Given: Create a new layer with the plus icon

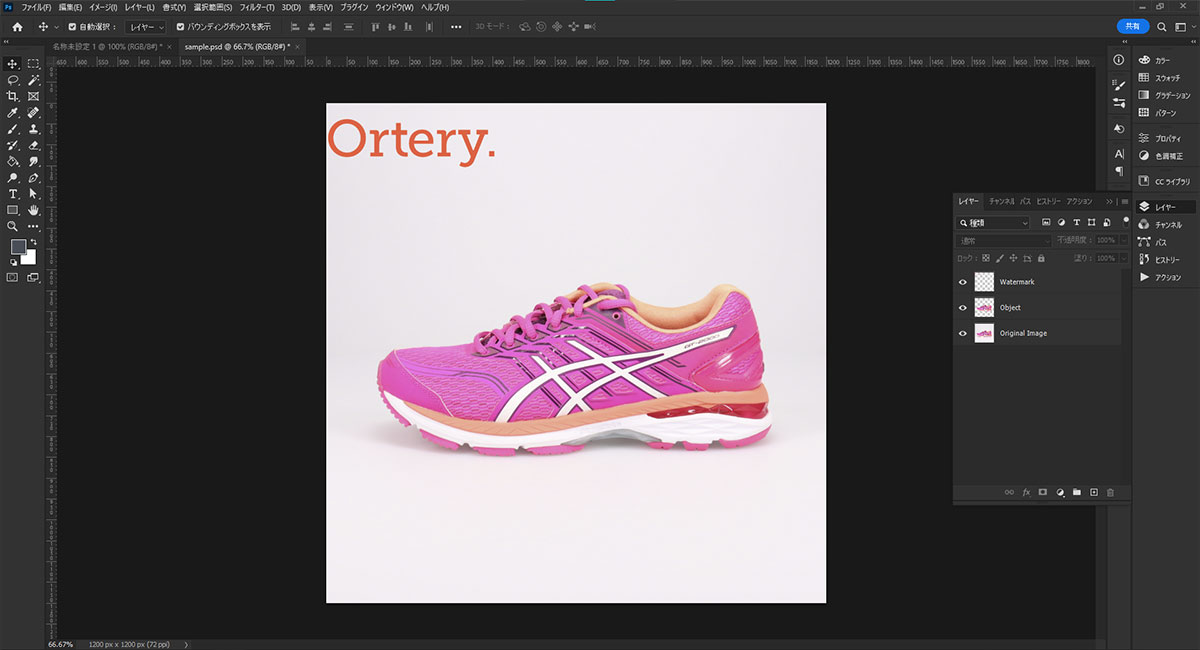Looking at the screenshot, I should click(1094, 492).
